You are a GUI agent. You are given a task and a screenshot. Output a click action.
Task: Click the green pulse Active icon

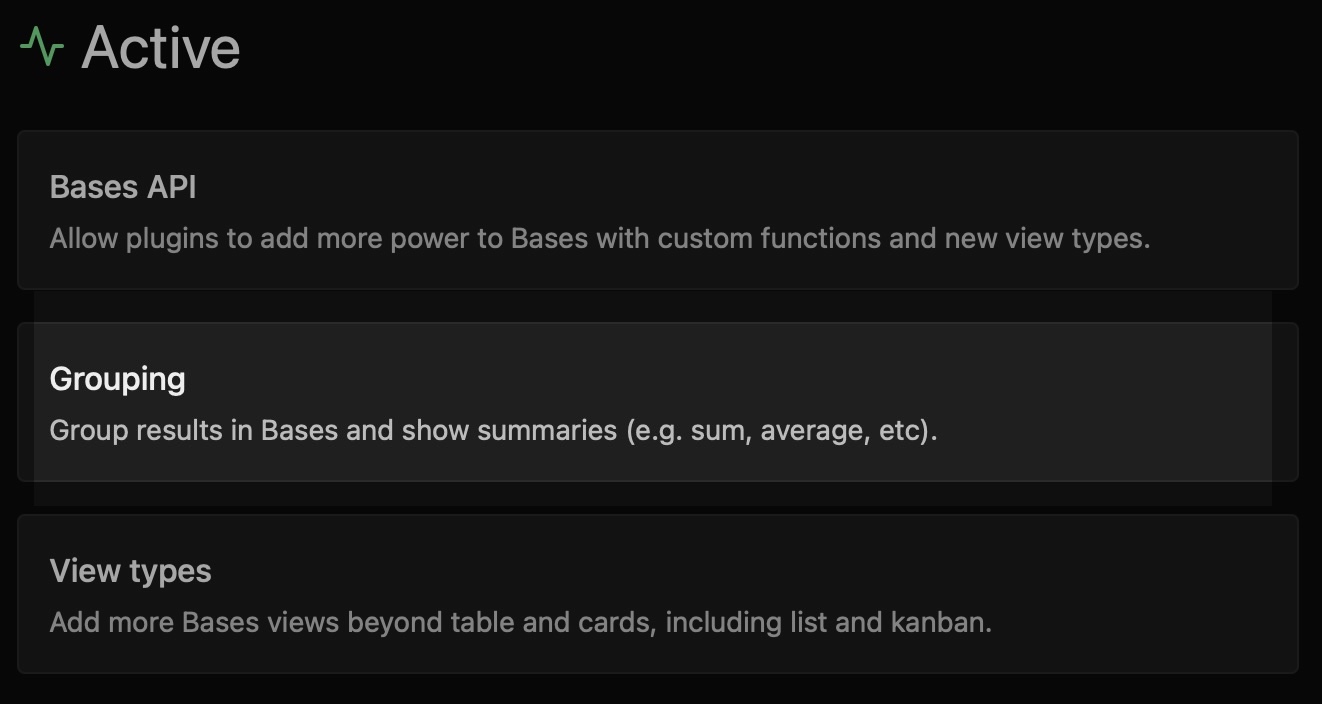[x=42, y=47]
